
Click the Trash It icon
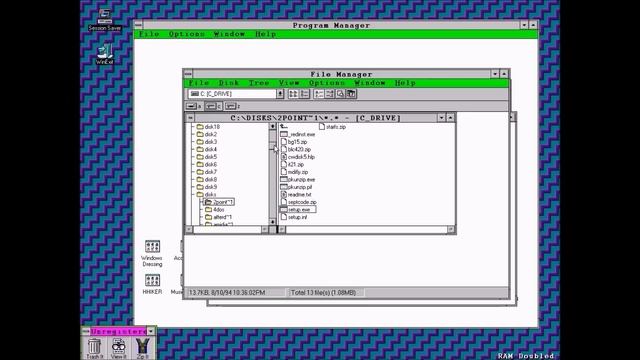[94, 348]
